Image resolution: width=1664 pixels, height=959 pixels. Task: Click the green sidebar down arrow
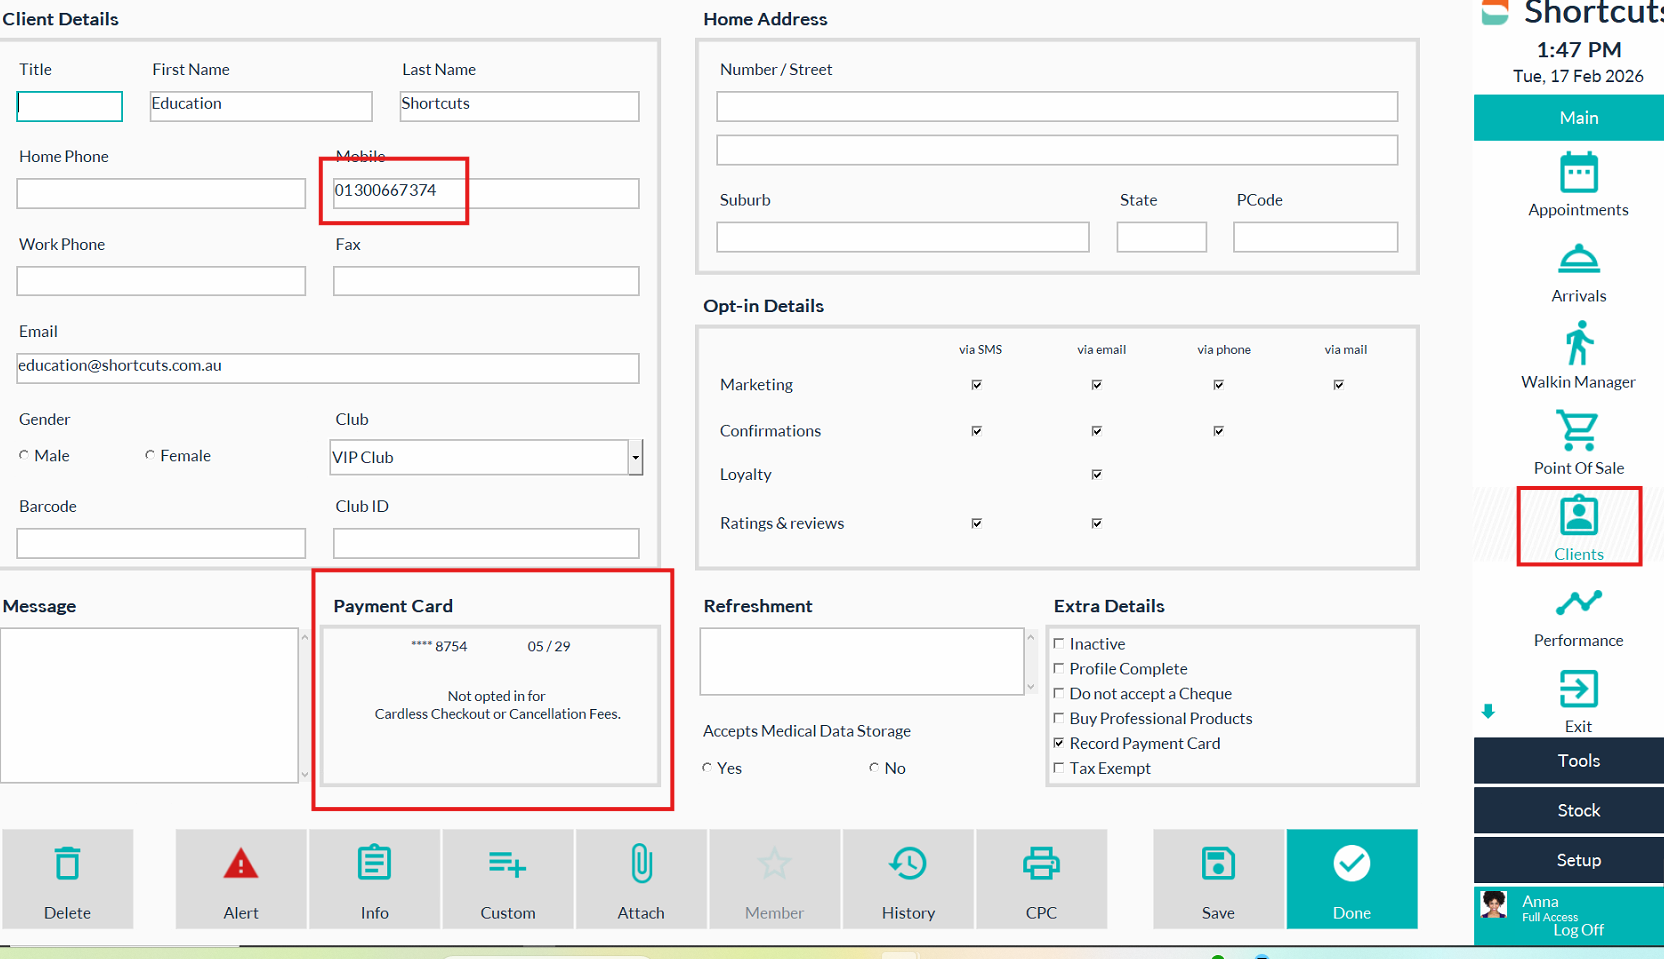point(1488,711)
